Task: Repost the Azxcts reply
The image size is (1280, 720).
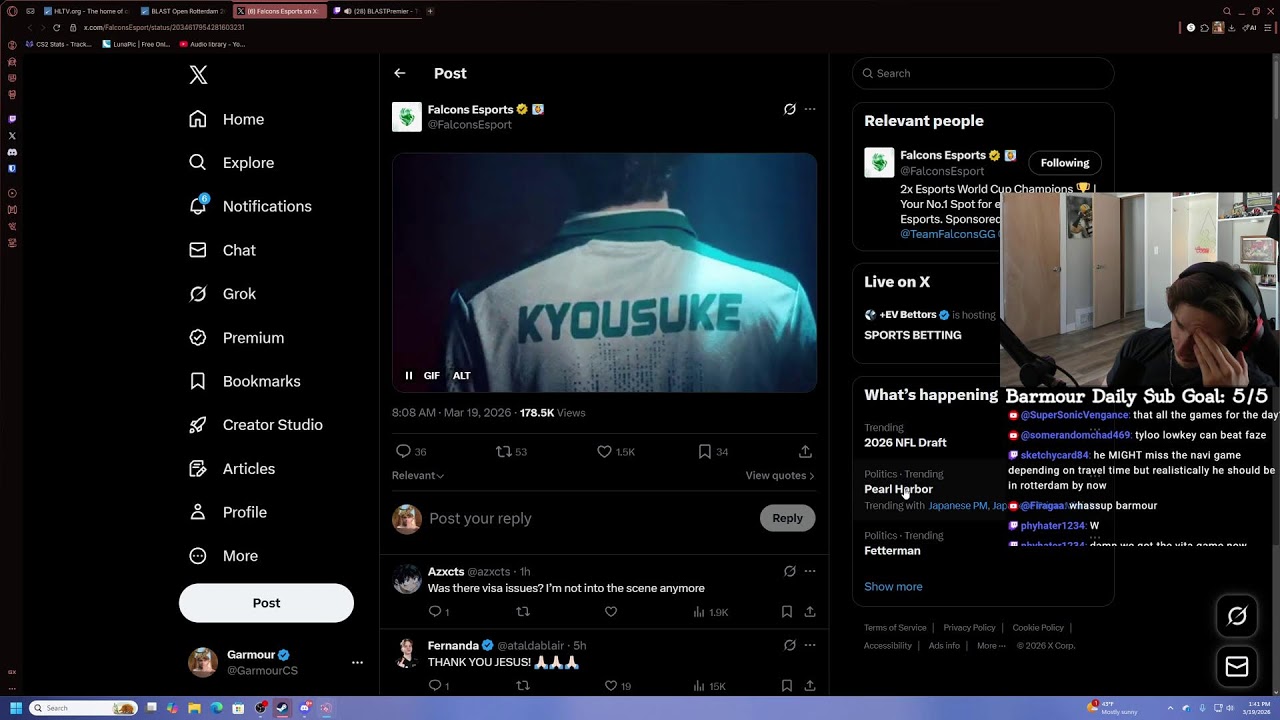Action: [x=522, y=612]
